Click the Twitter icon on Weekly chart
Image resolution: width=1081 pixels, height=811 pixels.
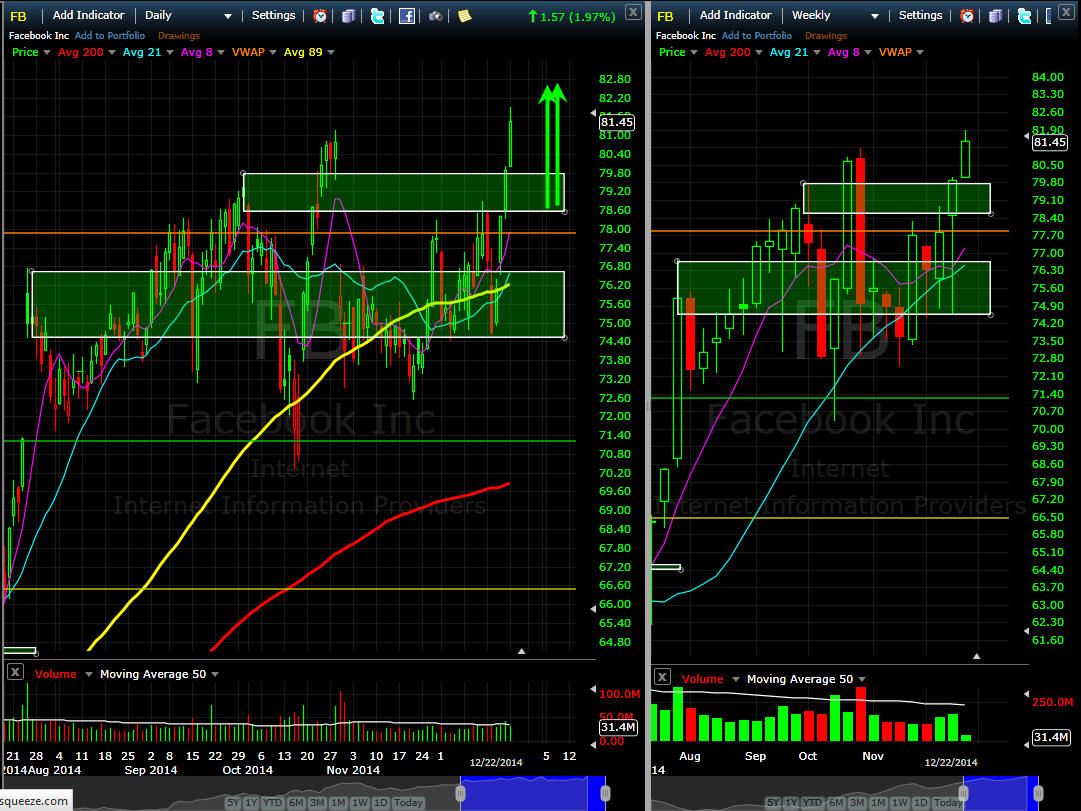[x=1023, y=16]
